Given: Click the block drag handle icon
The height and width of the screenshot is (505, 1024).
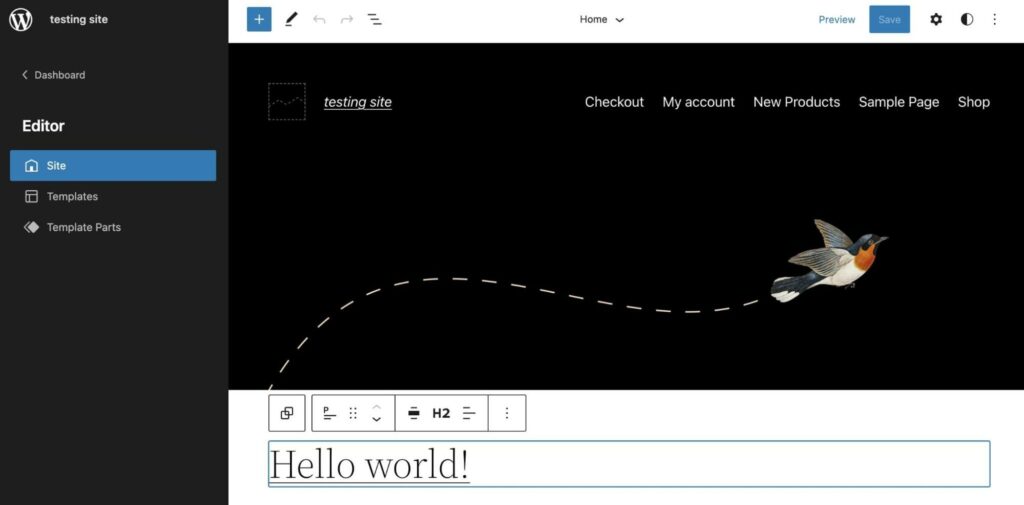Looking at the screenshot, I should point(353,413).
